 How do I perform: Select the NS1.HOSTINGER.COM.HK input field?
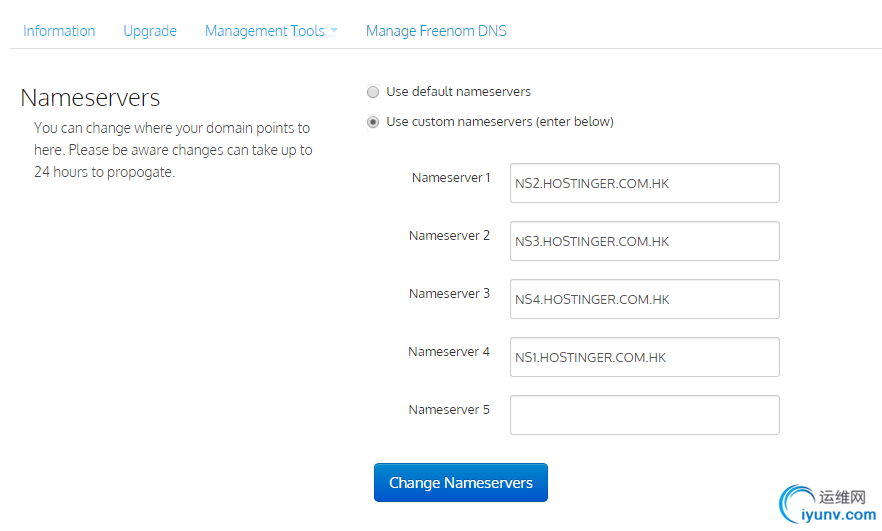[644, 357]
